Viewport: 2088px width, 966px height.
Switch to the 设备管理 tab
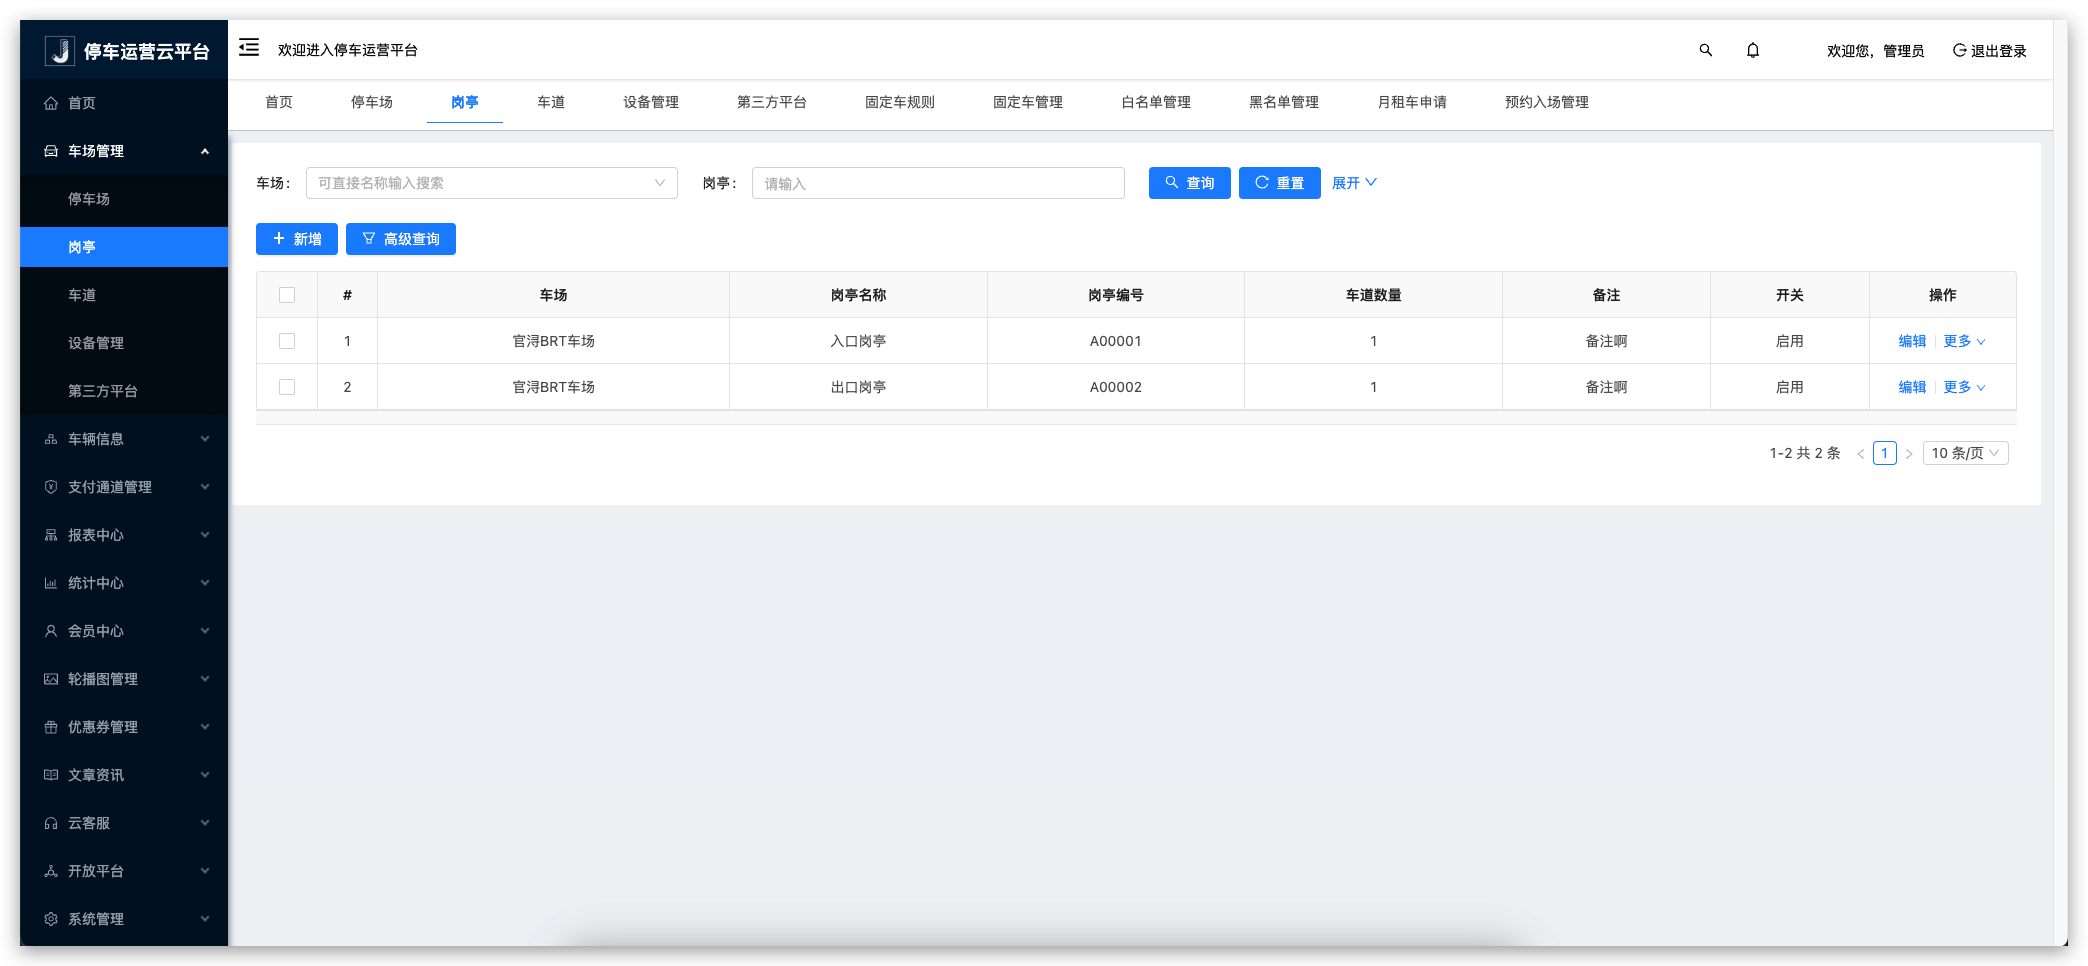[651, 102]
